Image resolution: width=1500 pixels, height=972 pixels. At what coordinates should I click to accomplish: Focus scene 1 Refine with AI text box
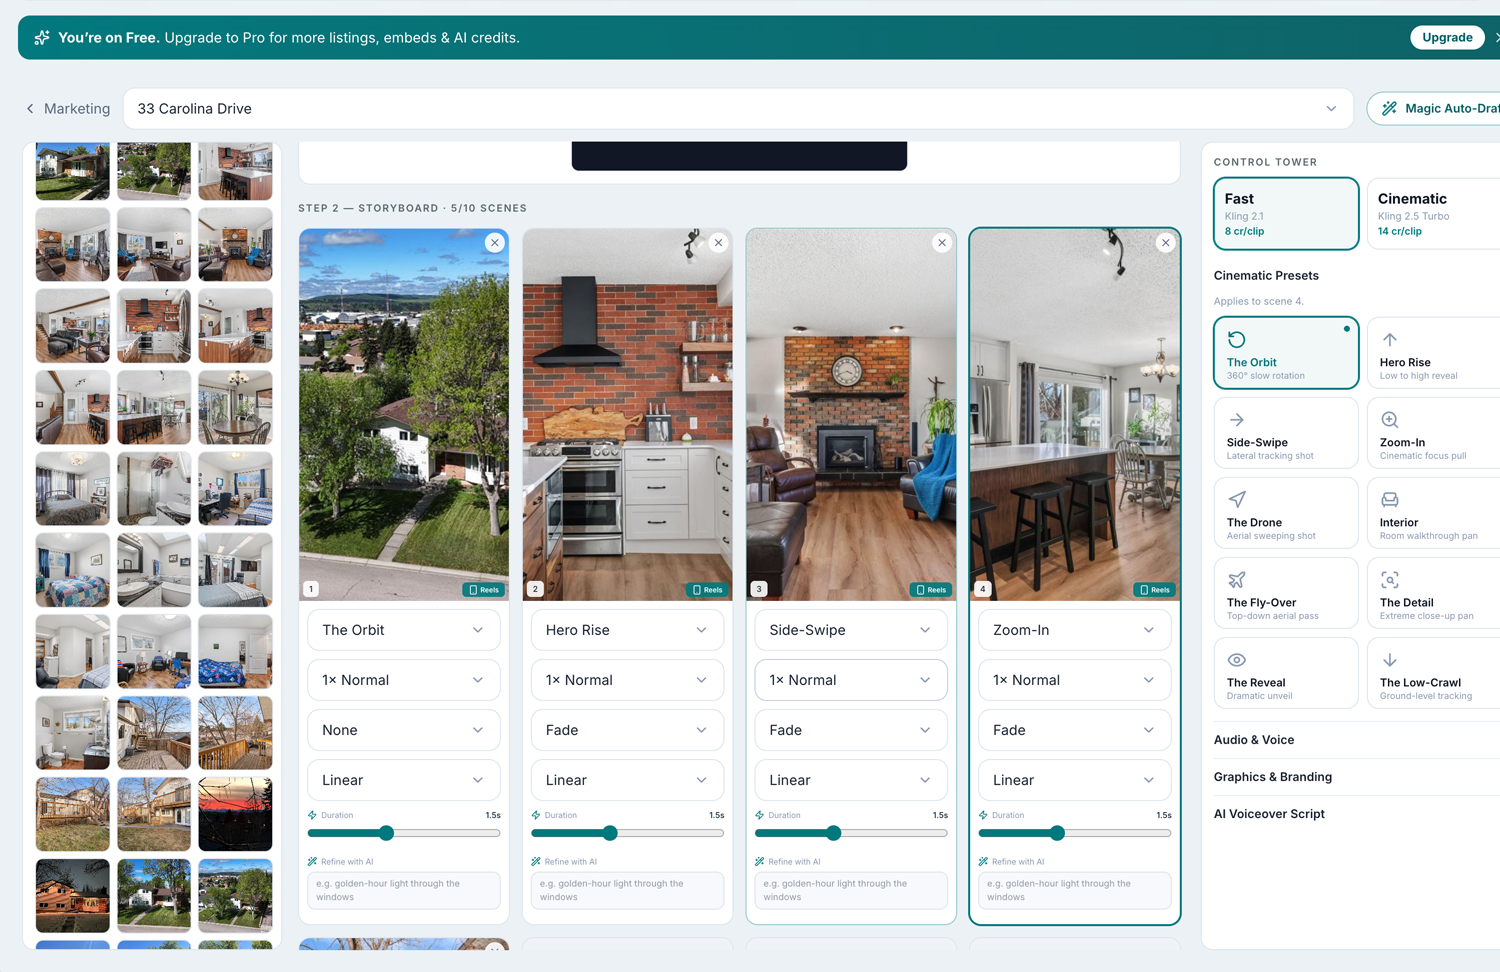404,890
